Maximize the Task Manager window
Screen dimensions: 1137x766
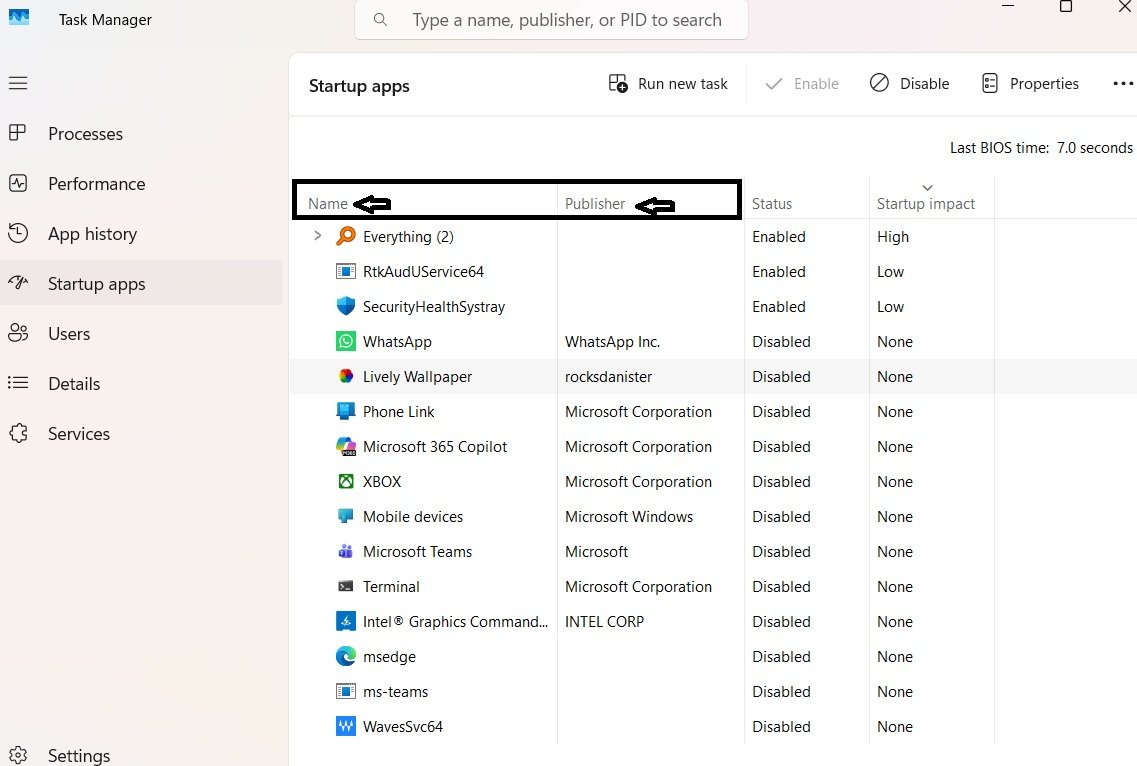(x=1066, y=7)
